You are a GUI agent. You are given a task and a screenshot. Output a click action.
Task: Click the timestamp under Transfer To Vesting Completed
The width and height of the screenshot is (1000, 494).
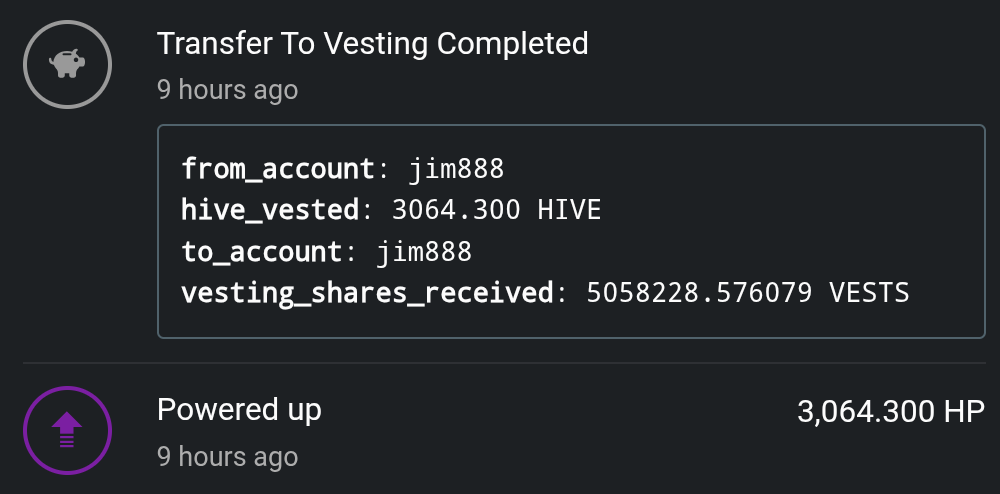pyautogui.click(x=227, y=90)
